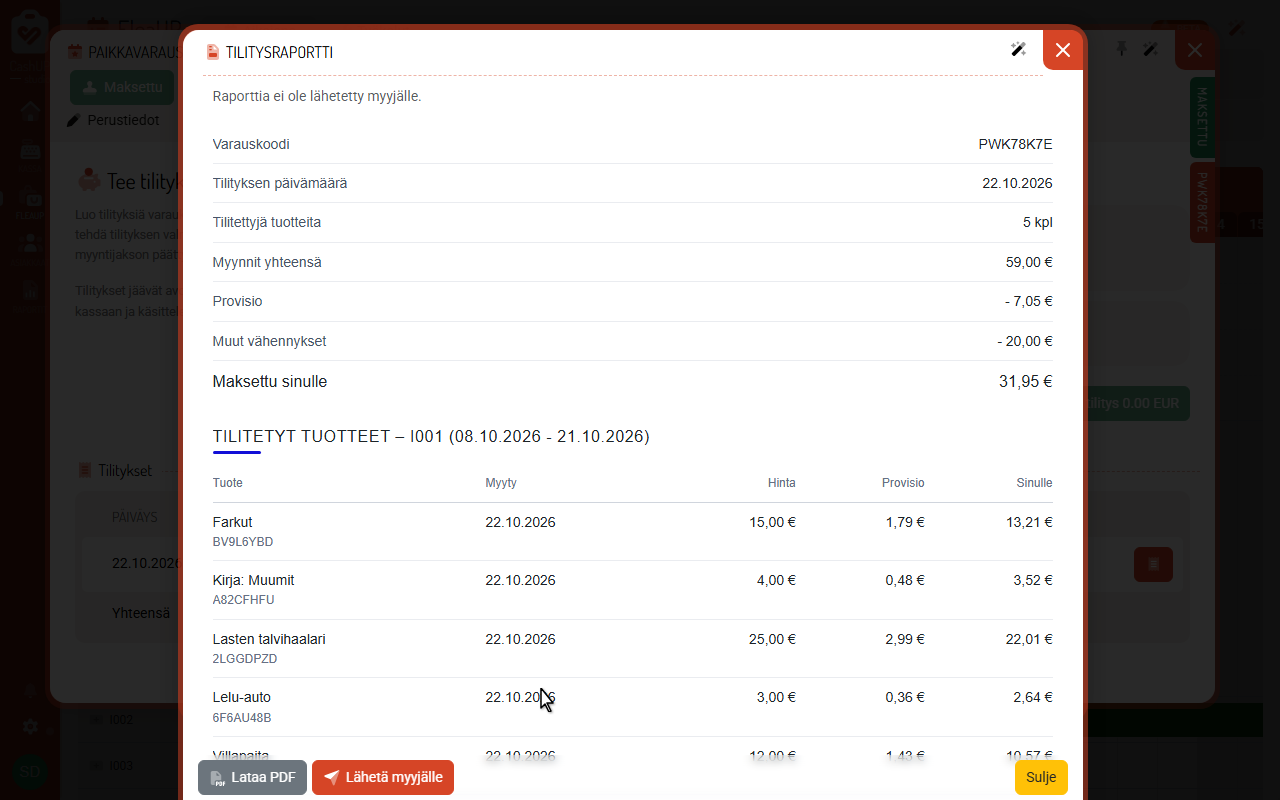Switch to the Perustiedot tab
This screenshot has height=800, width=1280.
tap(113, 120)
